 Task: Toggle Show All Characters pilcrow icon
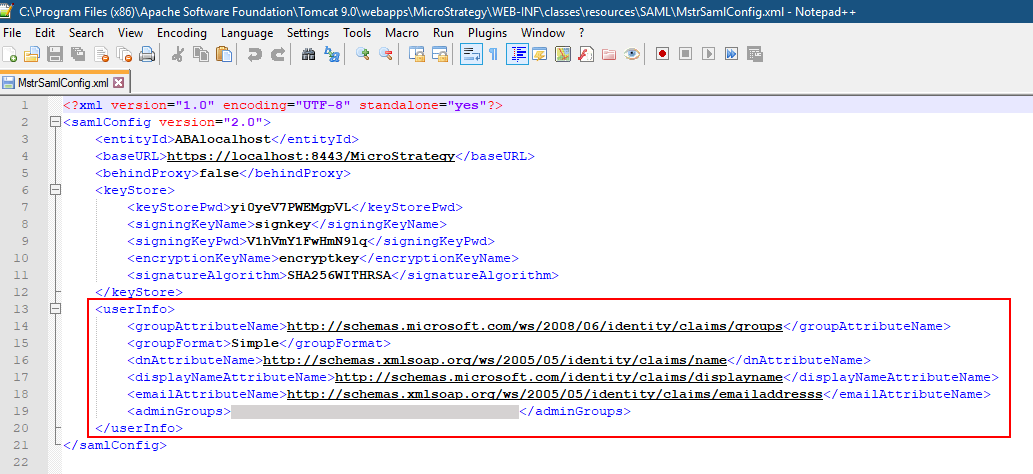point(492,54)
